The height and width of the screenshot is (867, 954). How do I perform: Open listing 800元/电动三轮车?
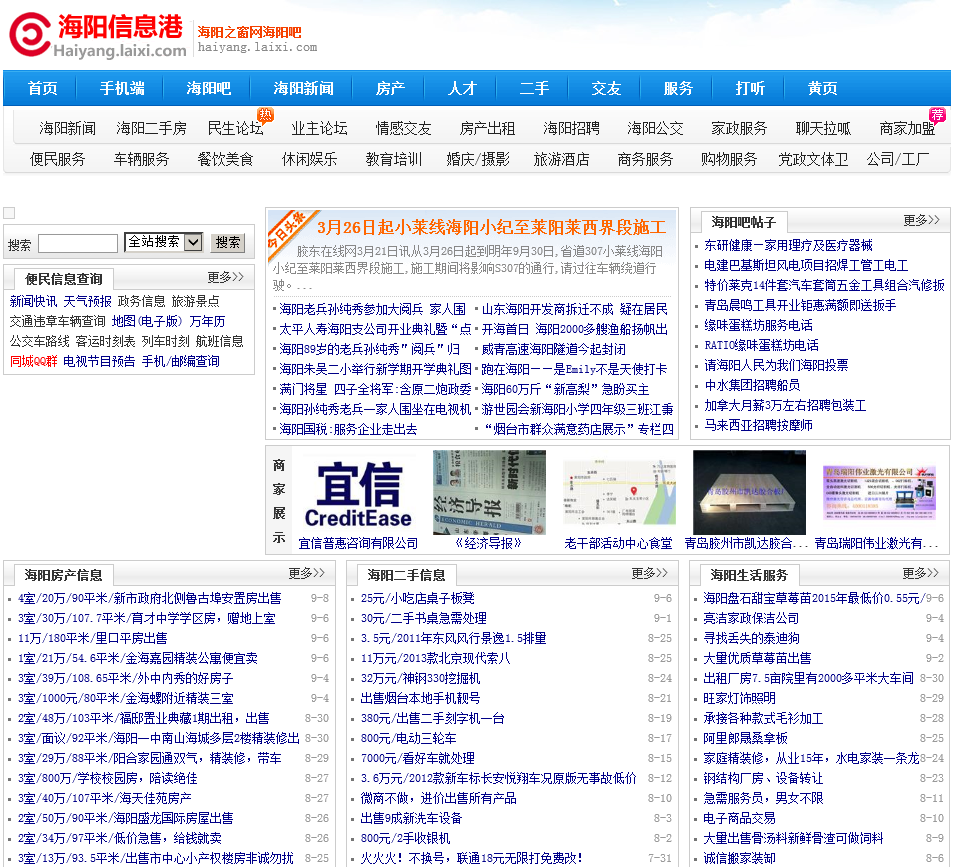click(408, 738)
